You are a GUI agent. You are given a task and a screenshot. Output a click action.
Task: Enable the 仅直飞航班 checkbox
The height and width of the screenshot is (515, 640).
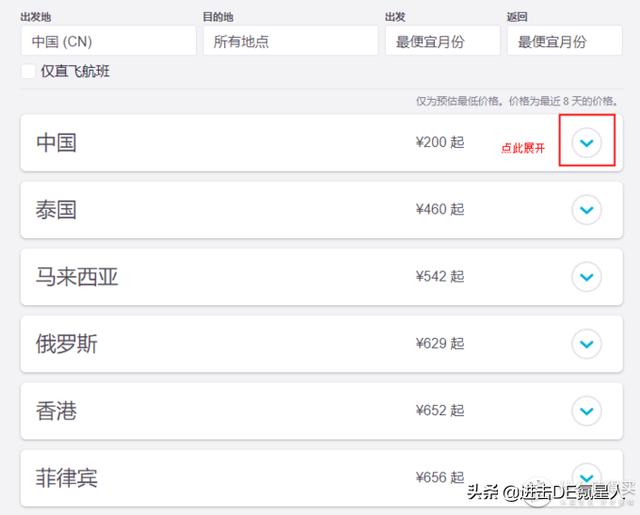pos(28,71)
